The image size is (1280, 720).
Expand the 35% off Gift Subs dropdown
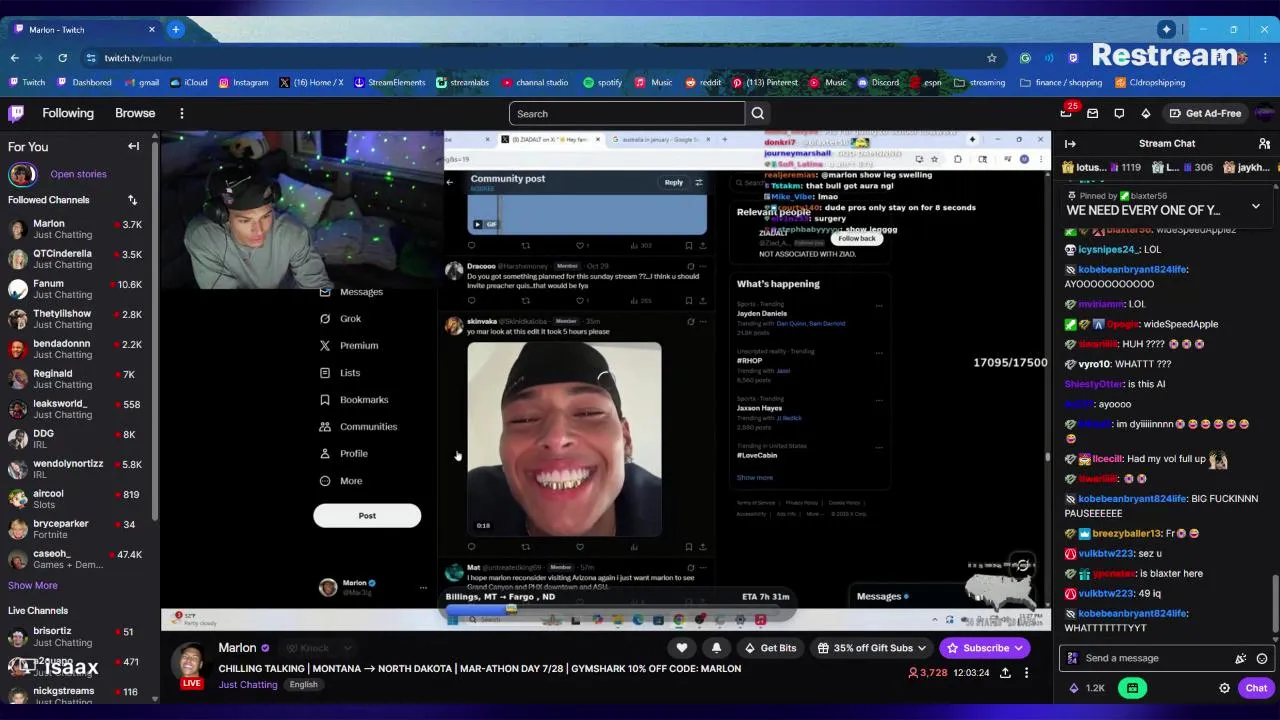(x=871, y=648)
